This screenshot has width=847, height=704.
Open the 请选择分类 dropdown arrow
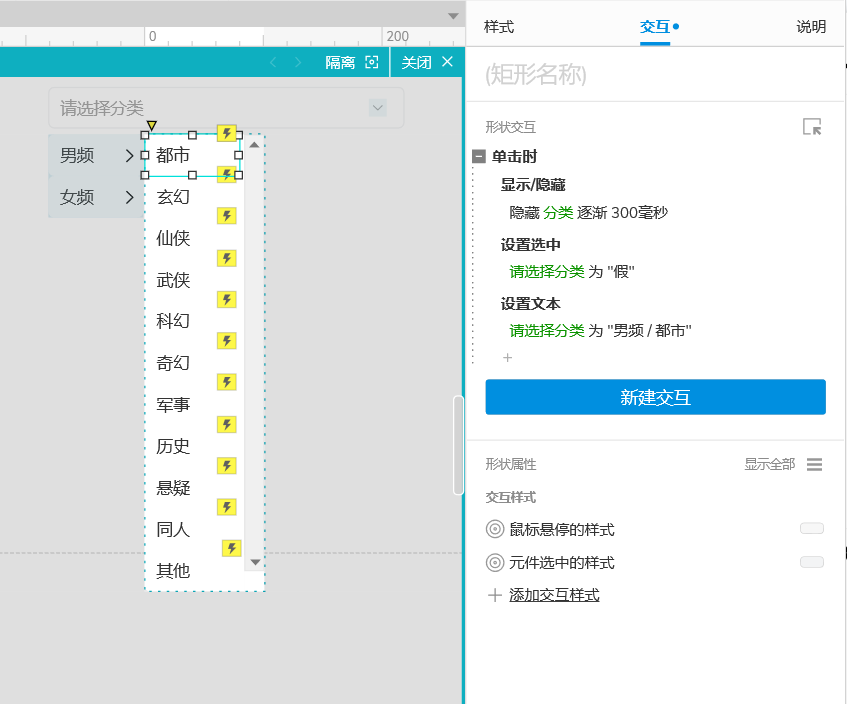[378, 108]
